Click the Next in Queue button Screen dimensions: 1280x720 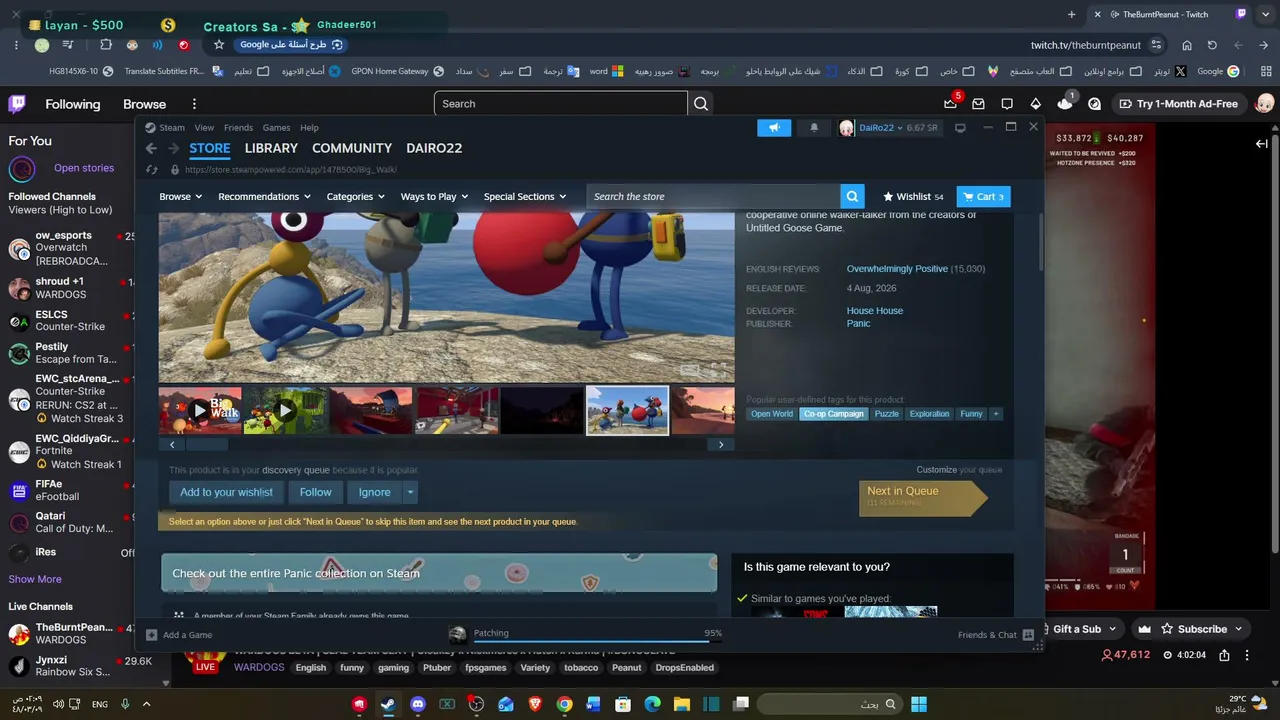[x=922, y=497]
